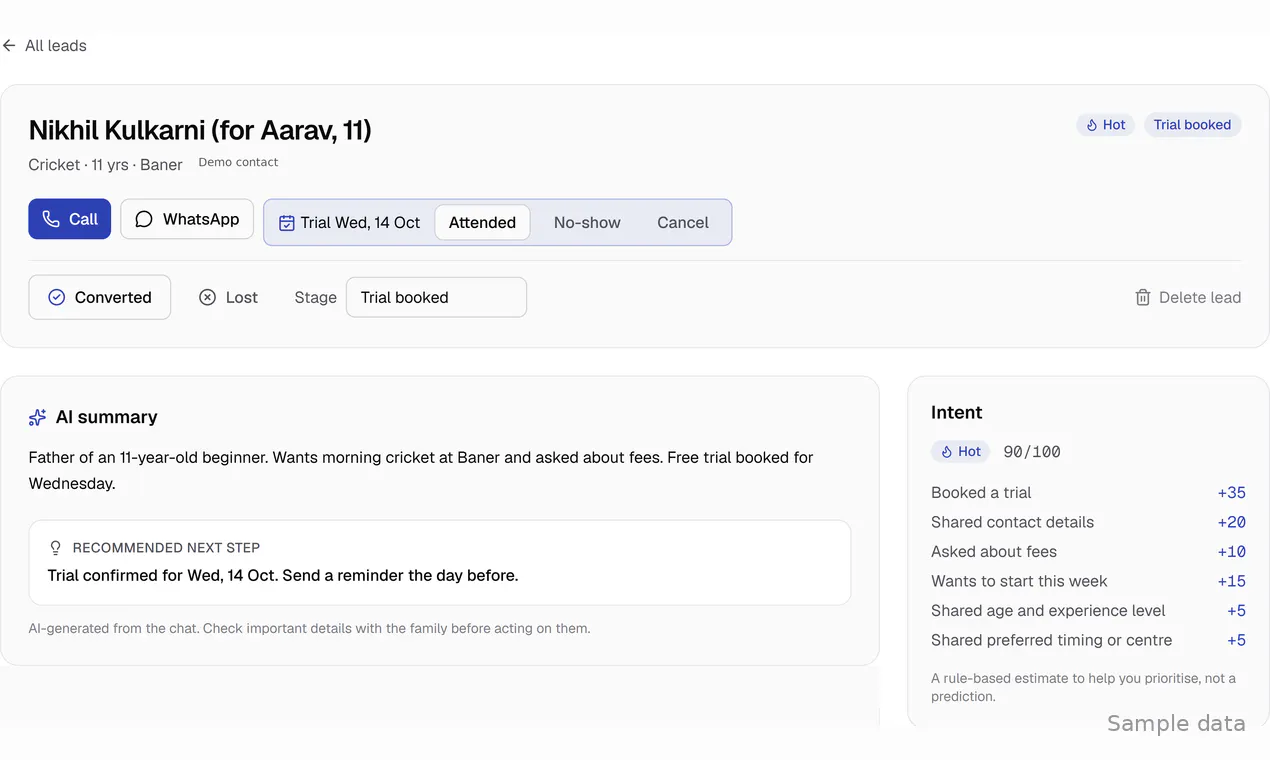Image resolution: width=1270 pixels, height=760 pixels.
Task: Click the WhatsApp speech bubble icon
Action: (x=144, y=219)
